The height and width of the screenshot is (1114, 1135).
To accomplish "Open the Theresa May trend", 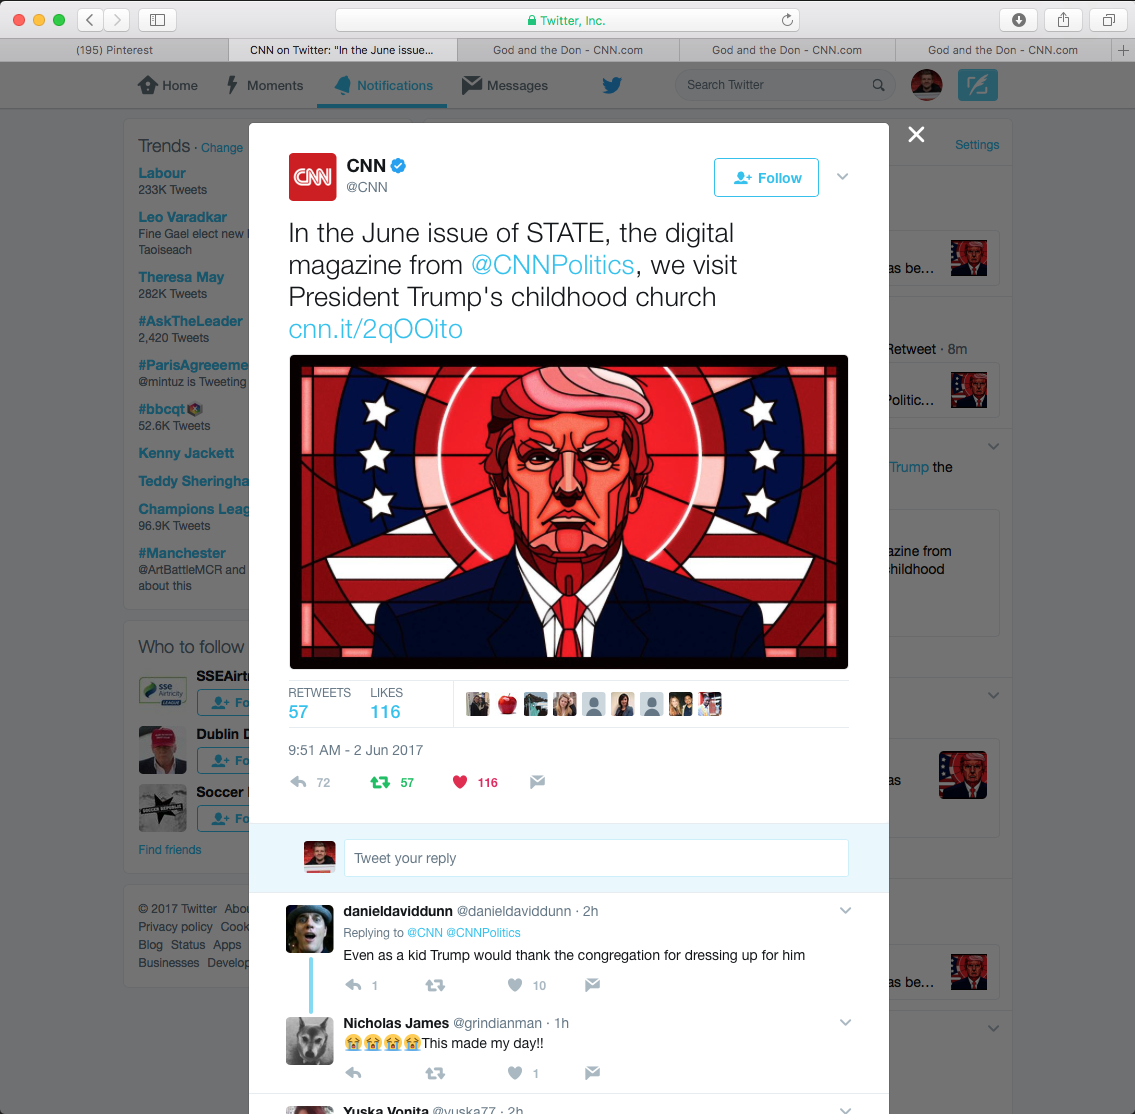I will tap(181, 277).
